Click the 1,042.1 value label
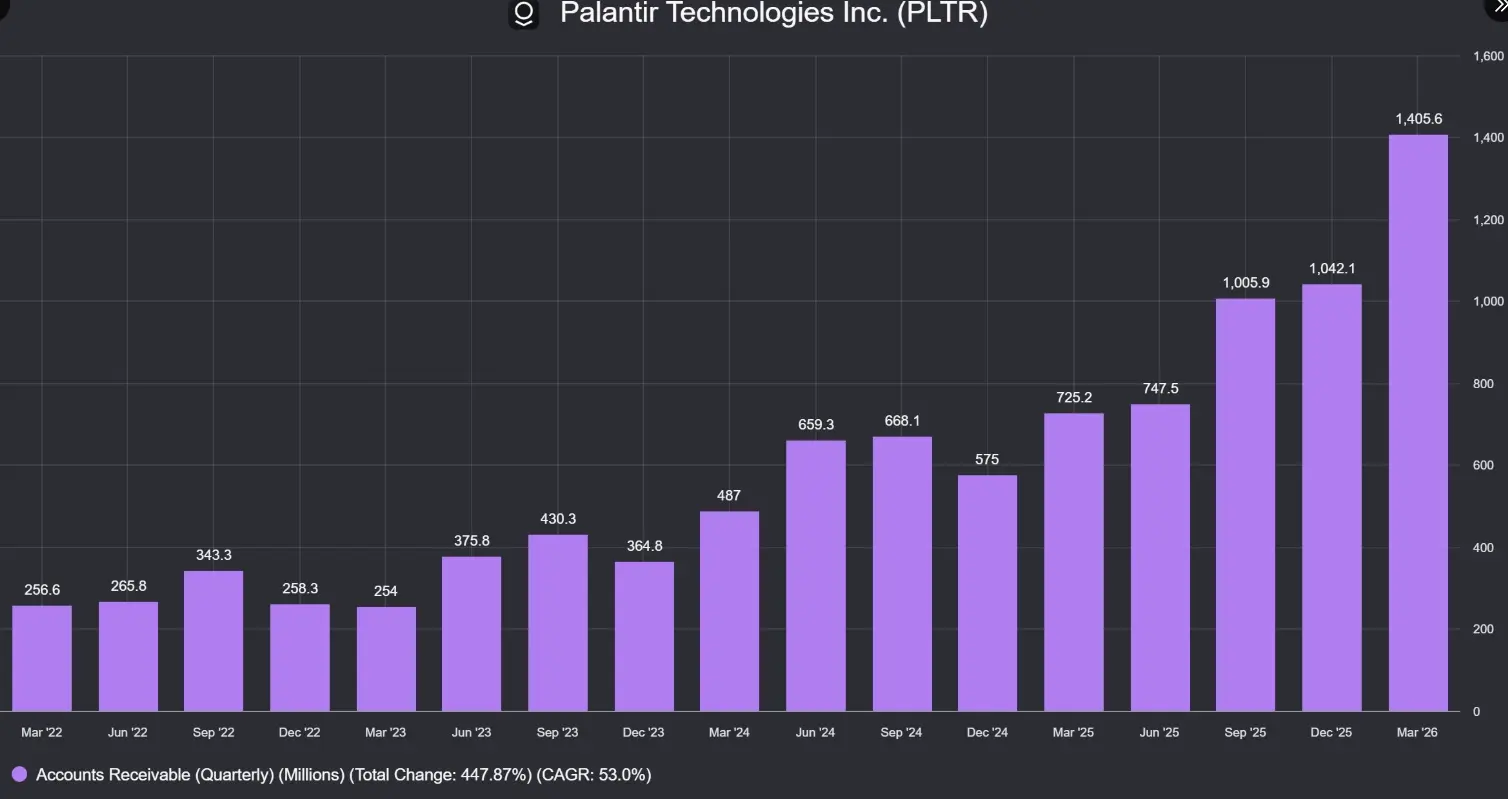This screenshot has height=799, width=1508. click(x=1332, y=268)
